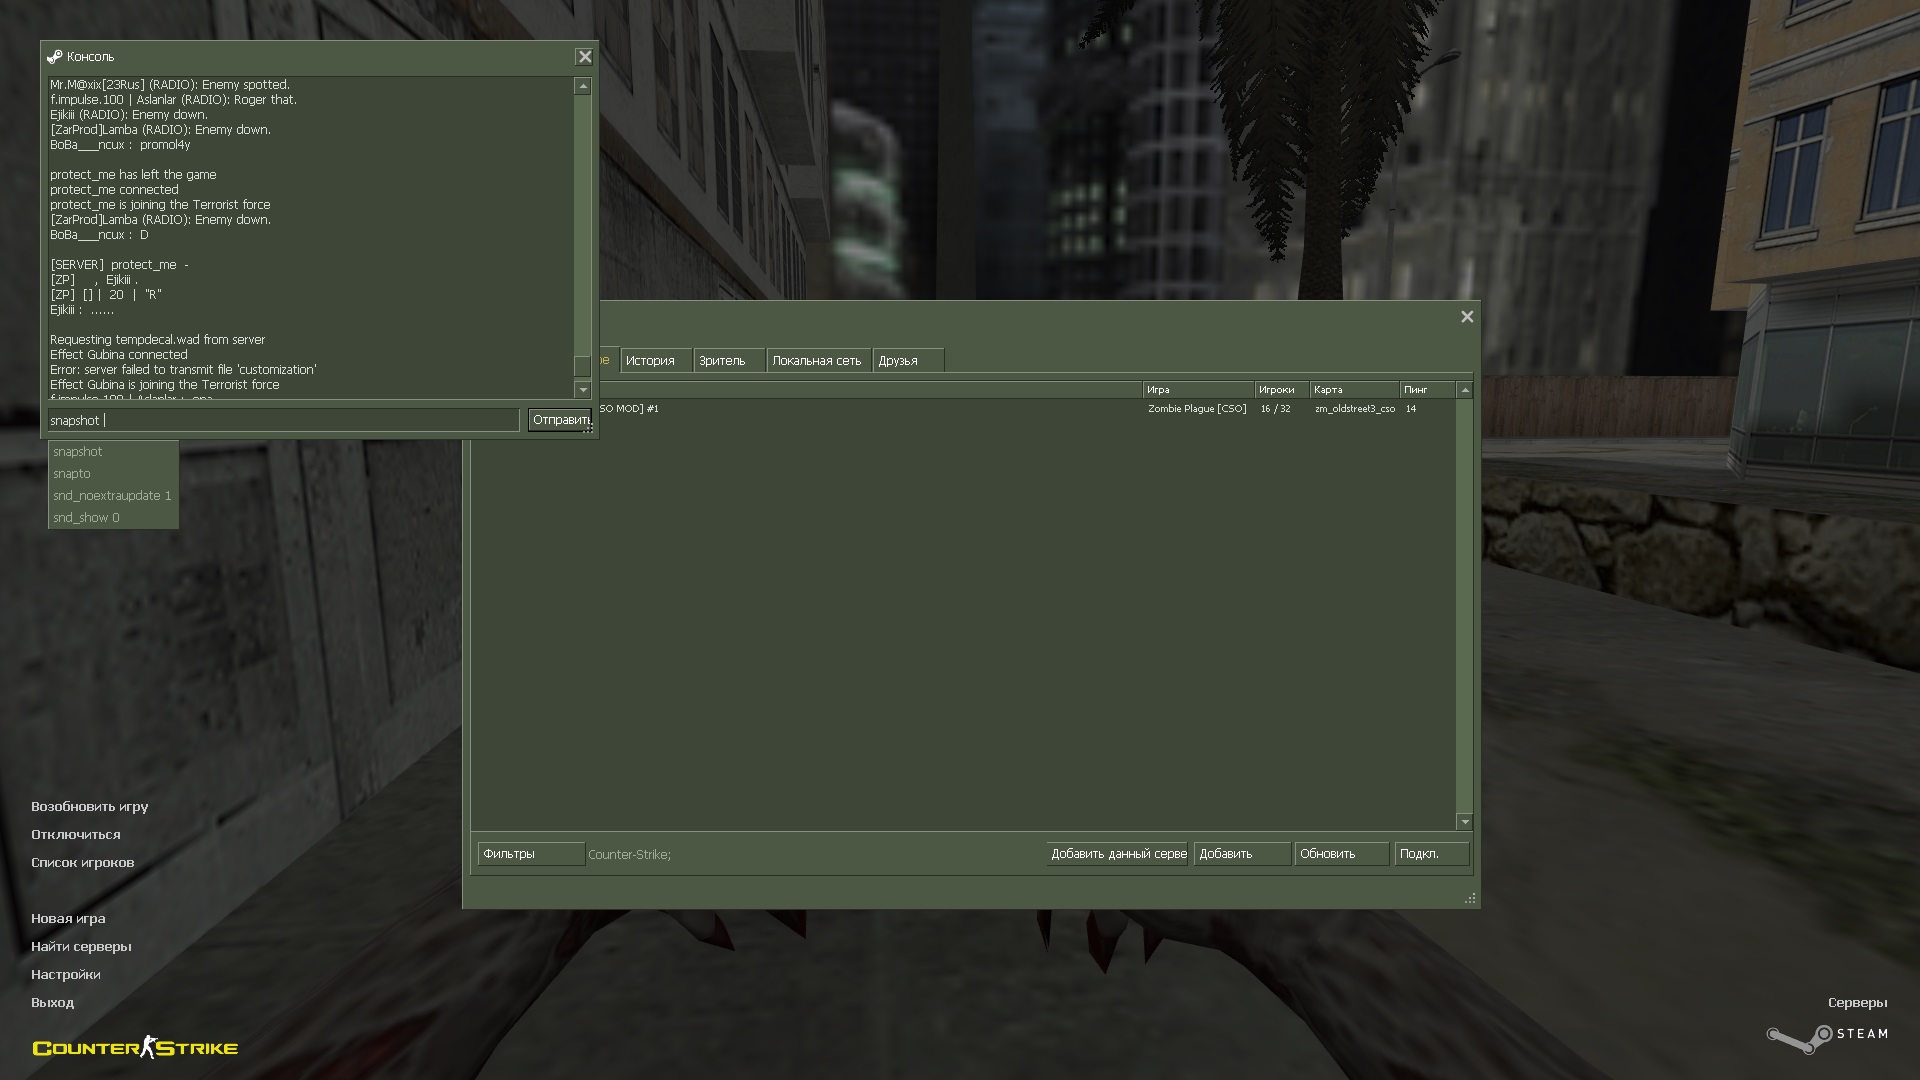Open the Локальная сеть tab
This screenshot has width=1920, height=1080.
(x=816, y=361)
